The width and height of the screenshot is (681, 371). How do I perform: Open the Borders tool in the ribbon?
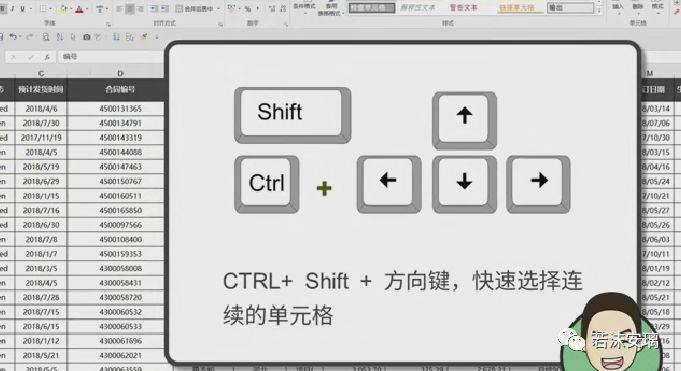tap(43, 9)
